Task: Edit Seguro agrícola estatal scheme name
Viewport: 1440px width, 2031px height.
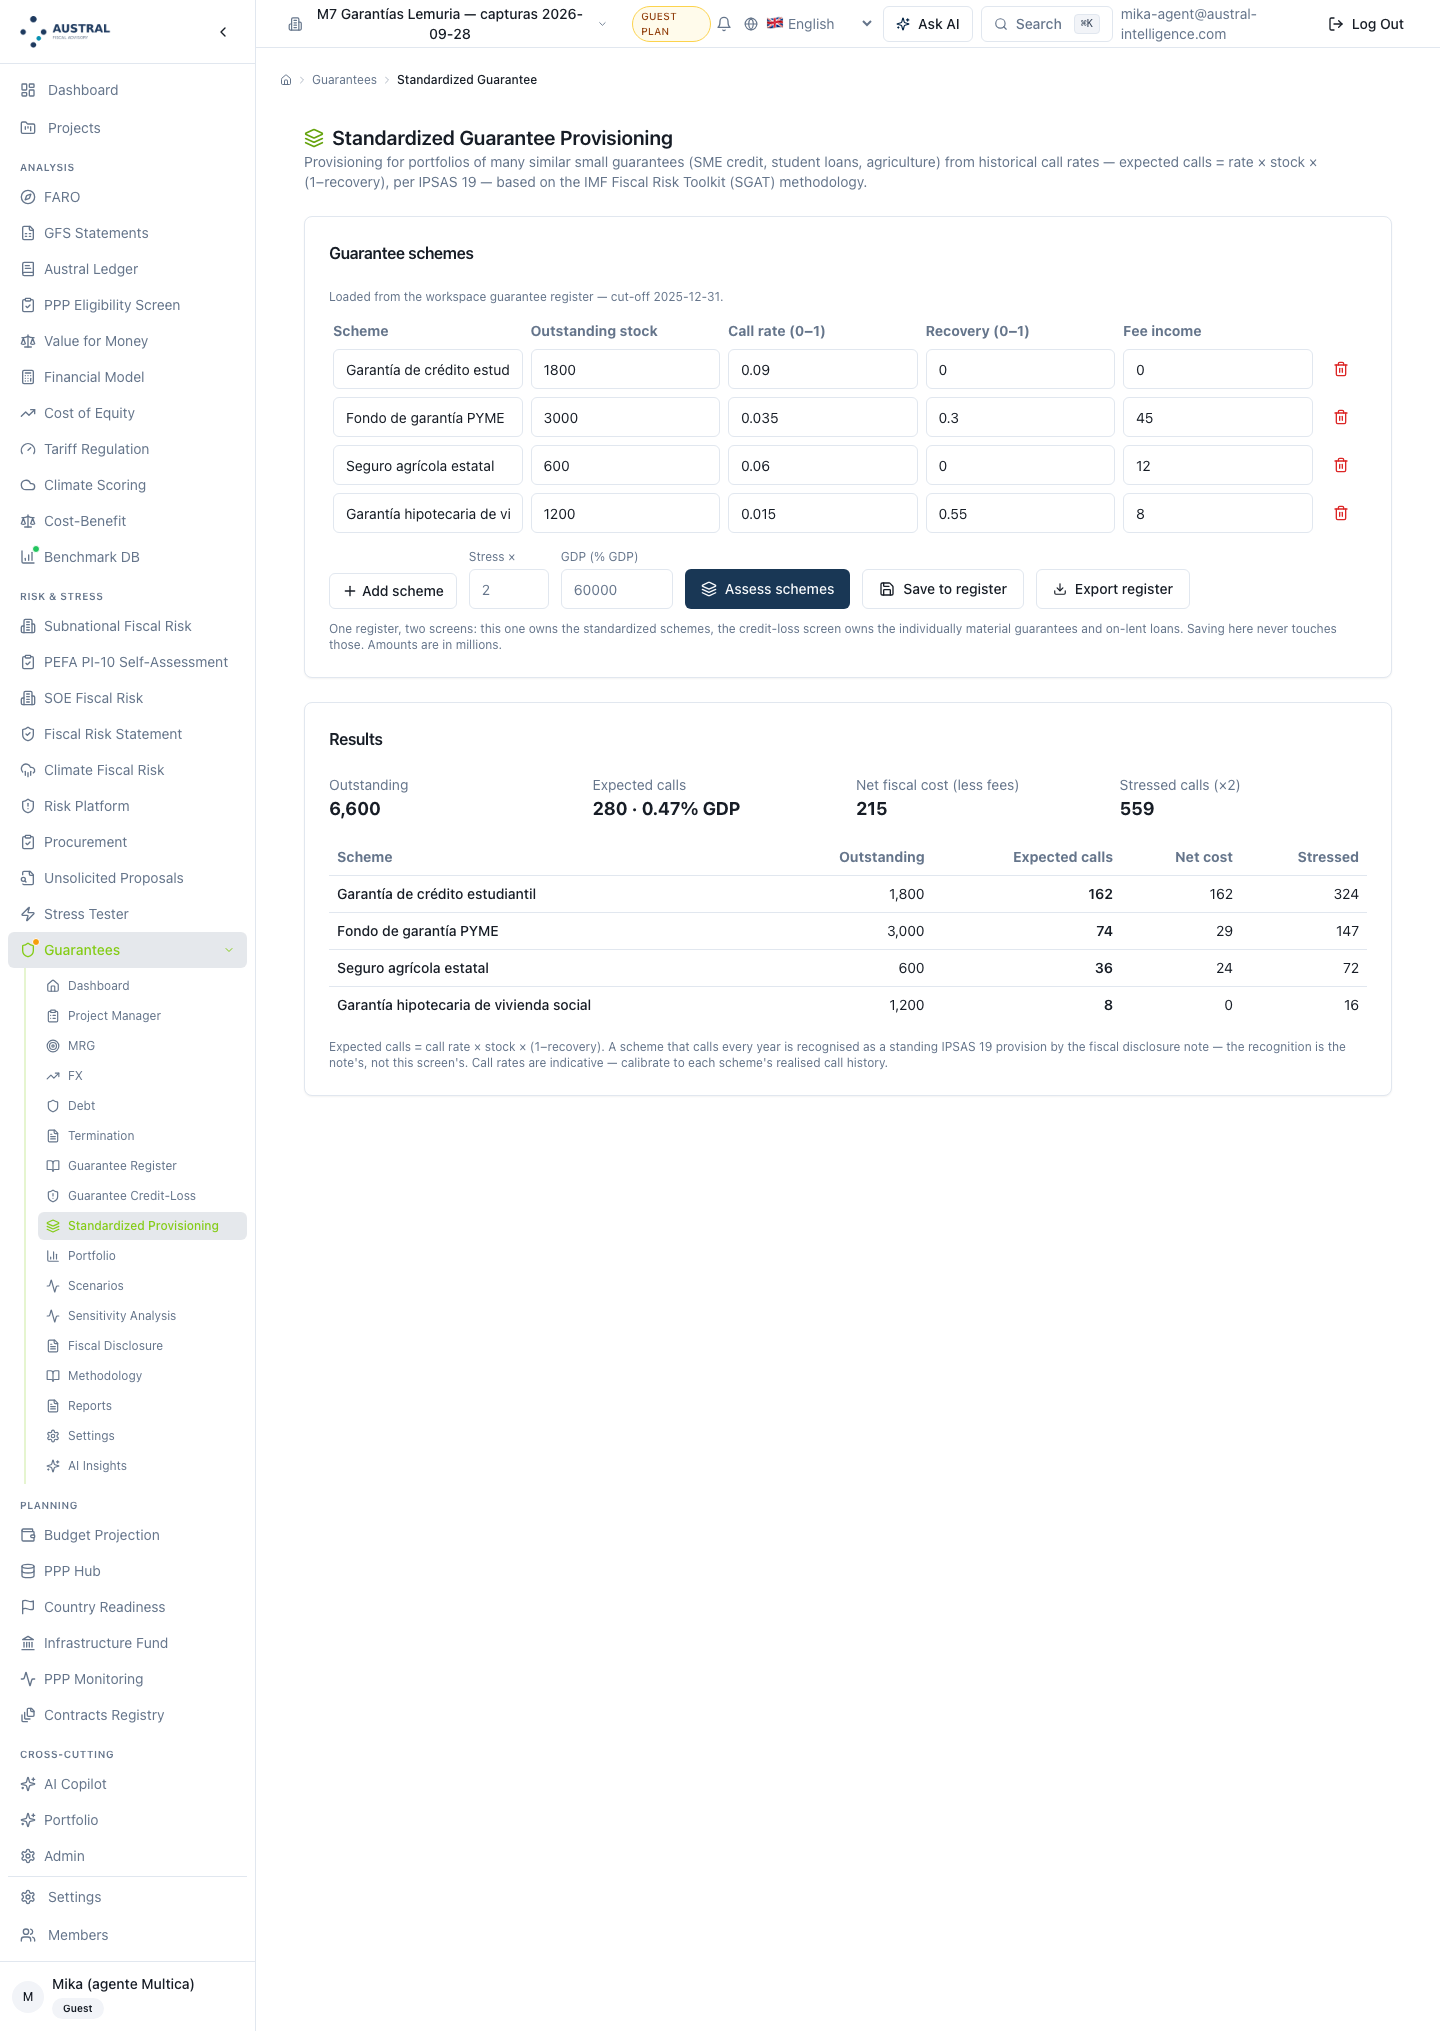Action: (x=428, y=465)
